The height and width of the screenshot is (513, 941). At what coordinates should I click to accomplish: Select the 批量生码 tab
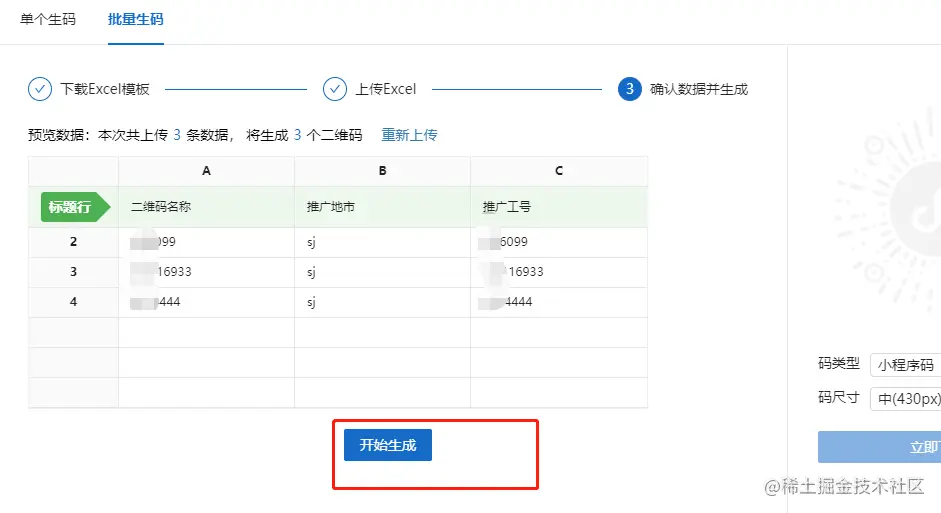coord(136,19)
